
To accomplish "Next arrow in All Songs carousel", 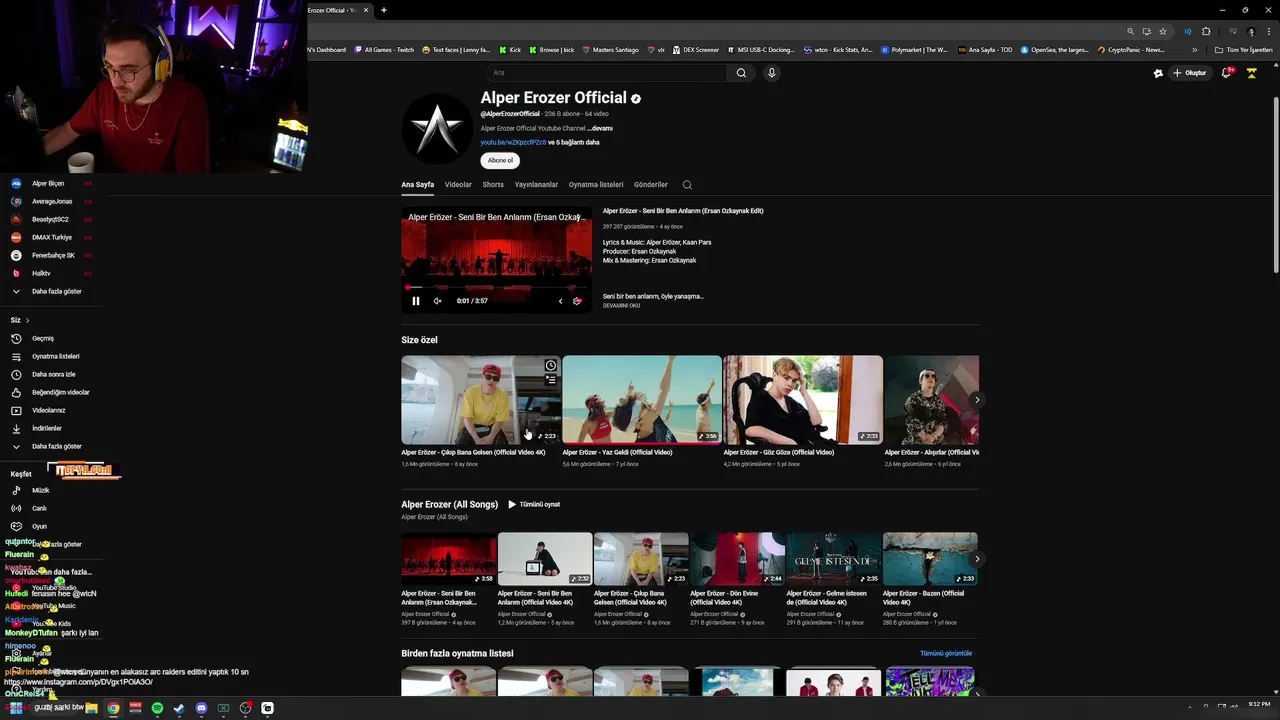I will (x=977, y=559).
